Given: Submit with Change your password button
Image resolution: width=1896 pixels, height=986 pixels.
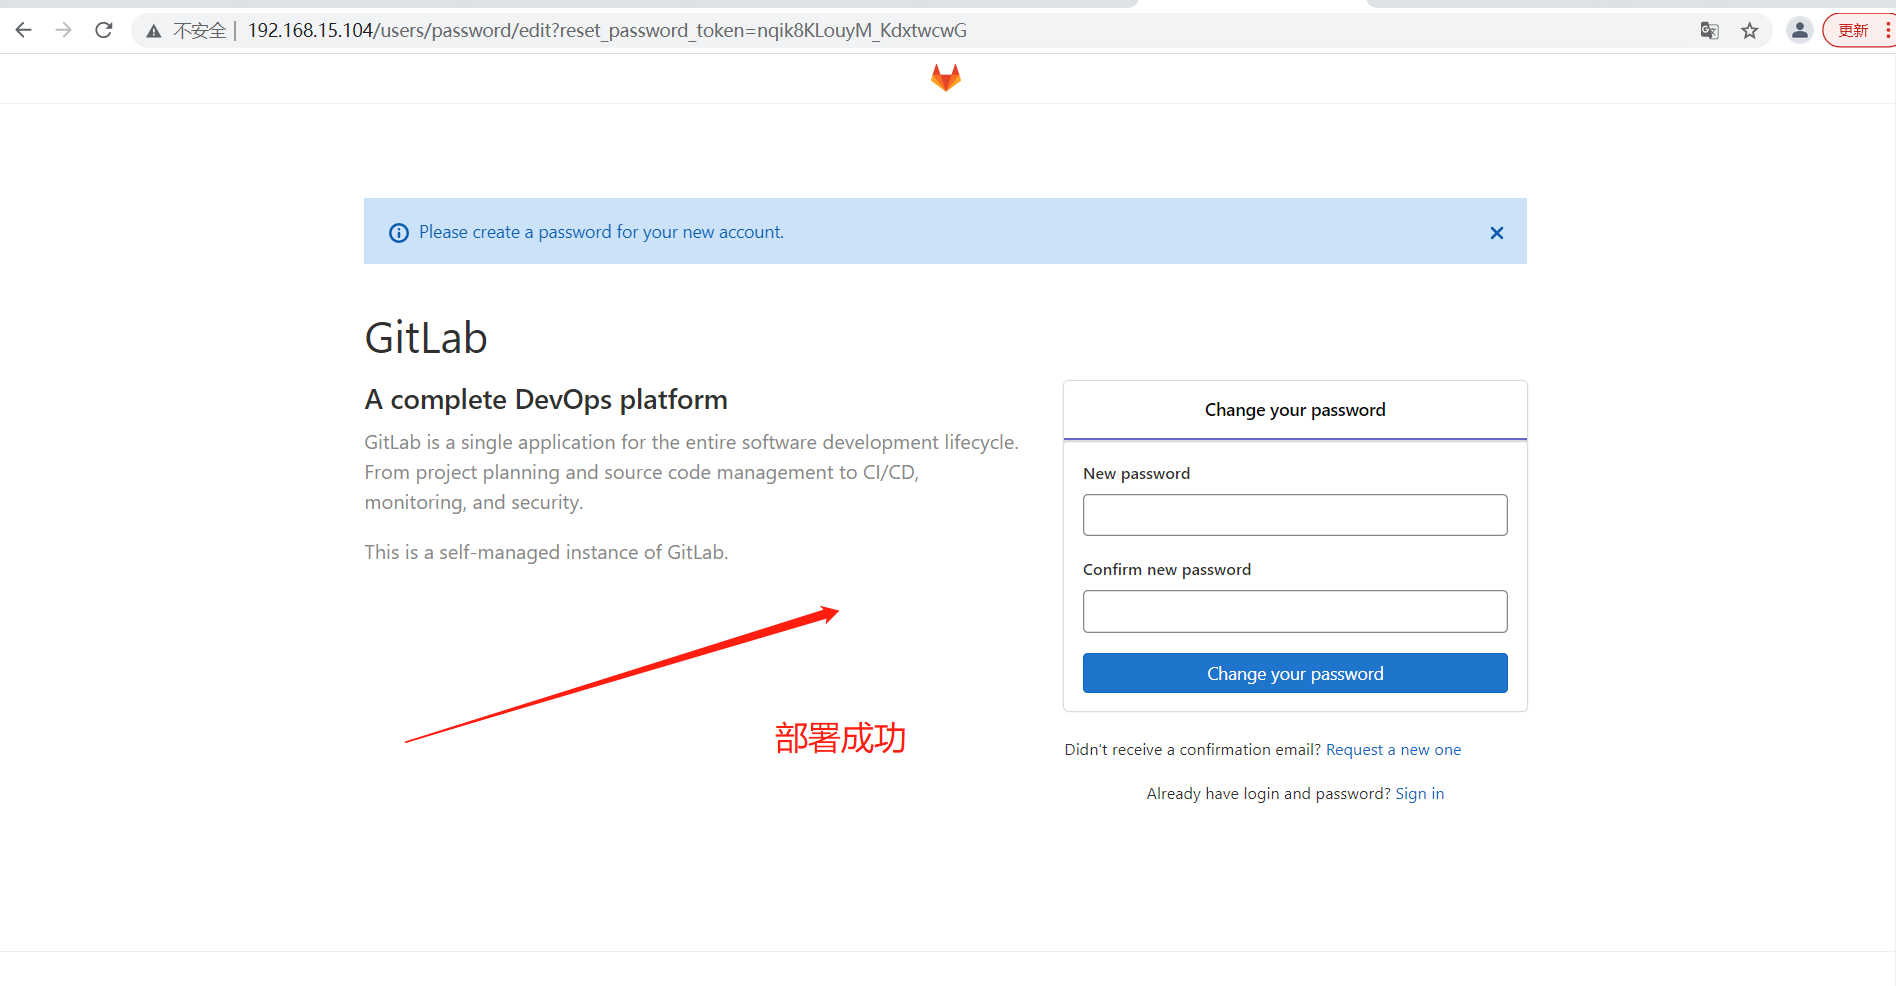Looking at the screenshot, I should (1295, 673).
